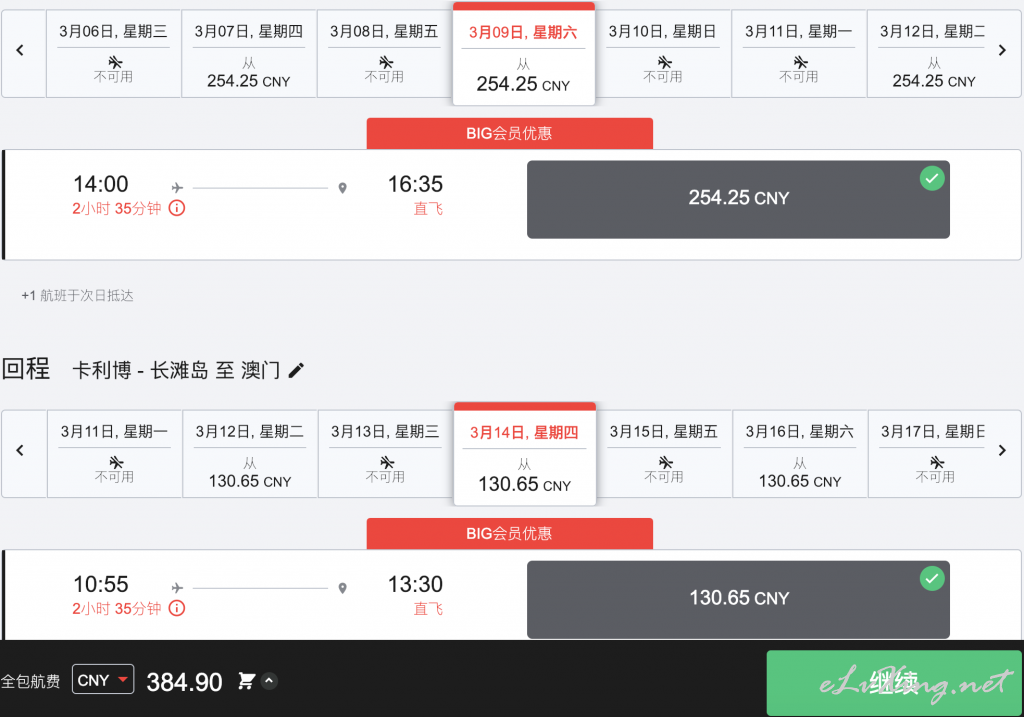Select the 3月16日 return date tab

pos(800,454)
